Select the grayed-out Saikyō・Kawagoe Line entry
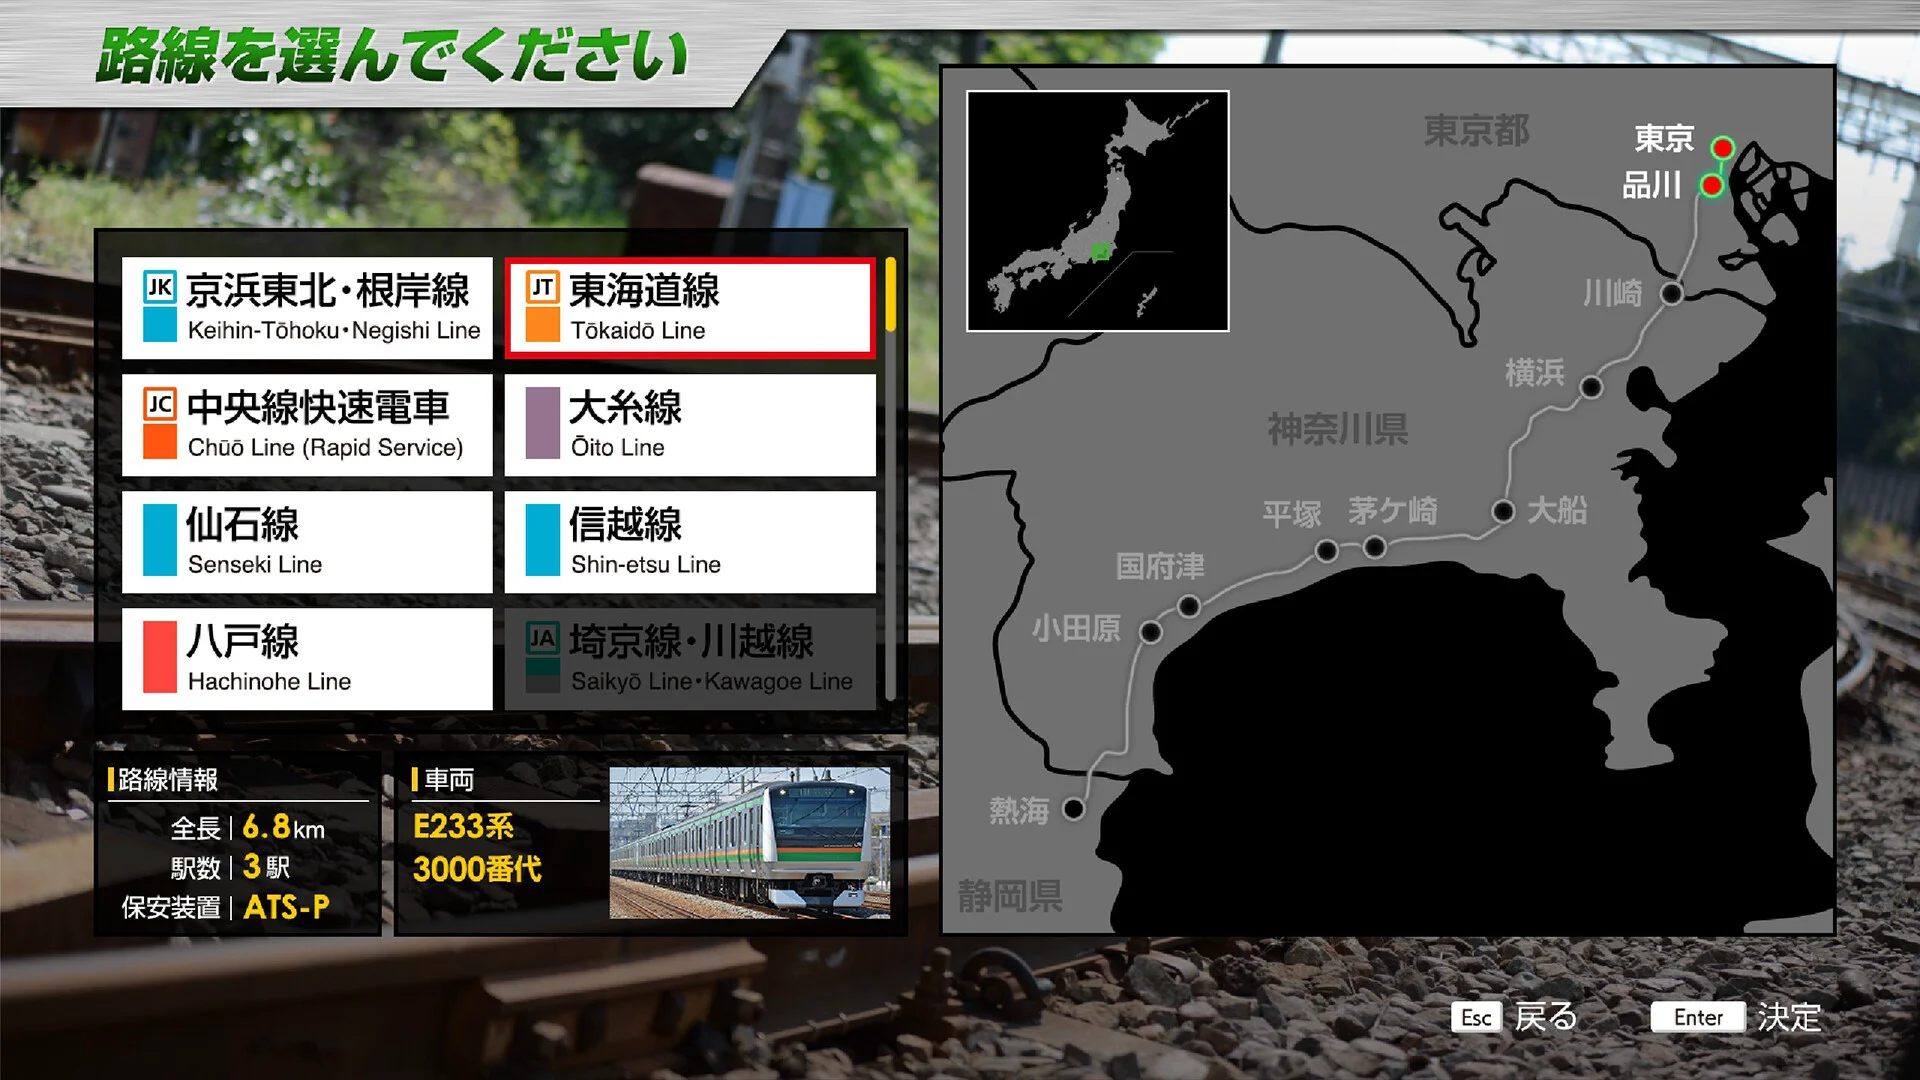The image size is (1920, 1080). 690,658
